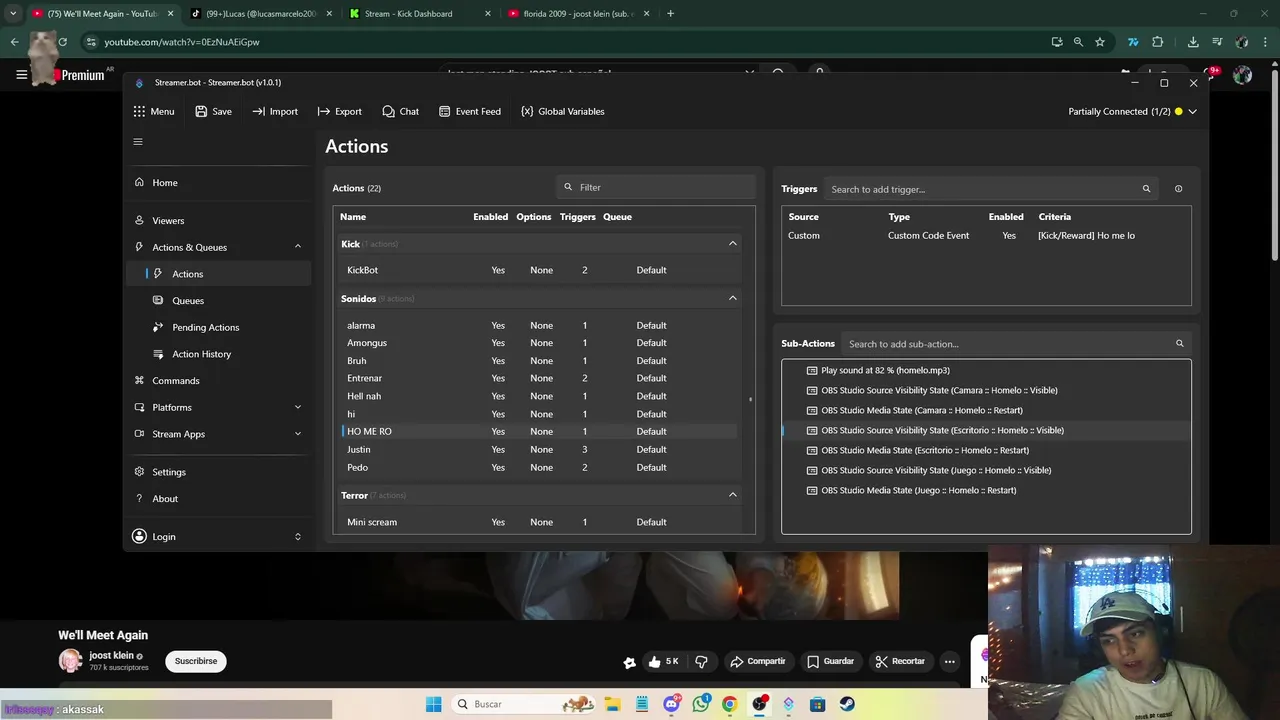The image size is (1280, 720).
Task: Open the Chat panel from the toolbar
Action: coord(401,111)
